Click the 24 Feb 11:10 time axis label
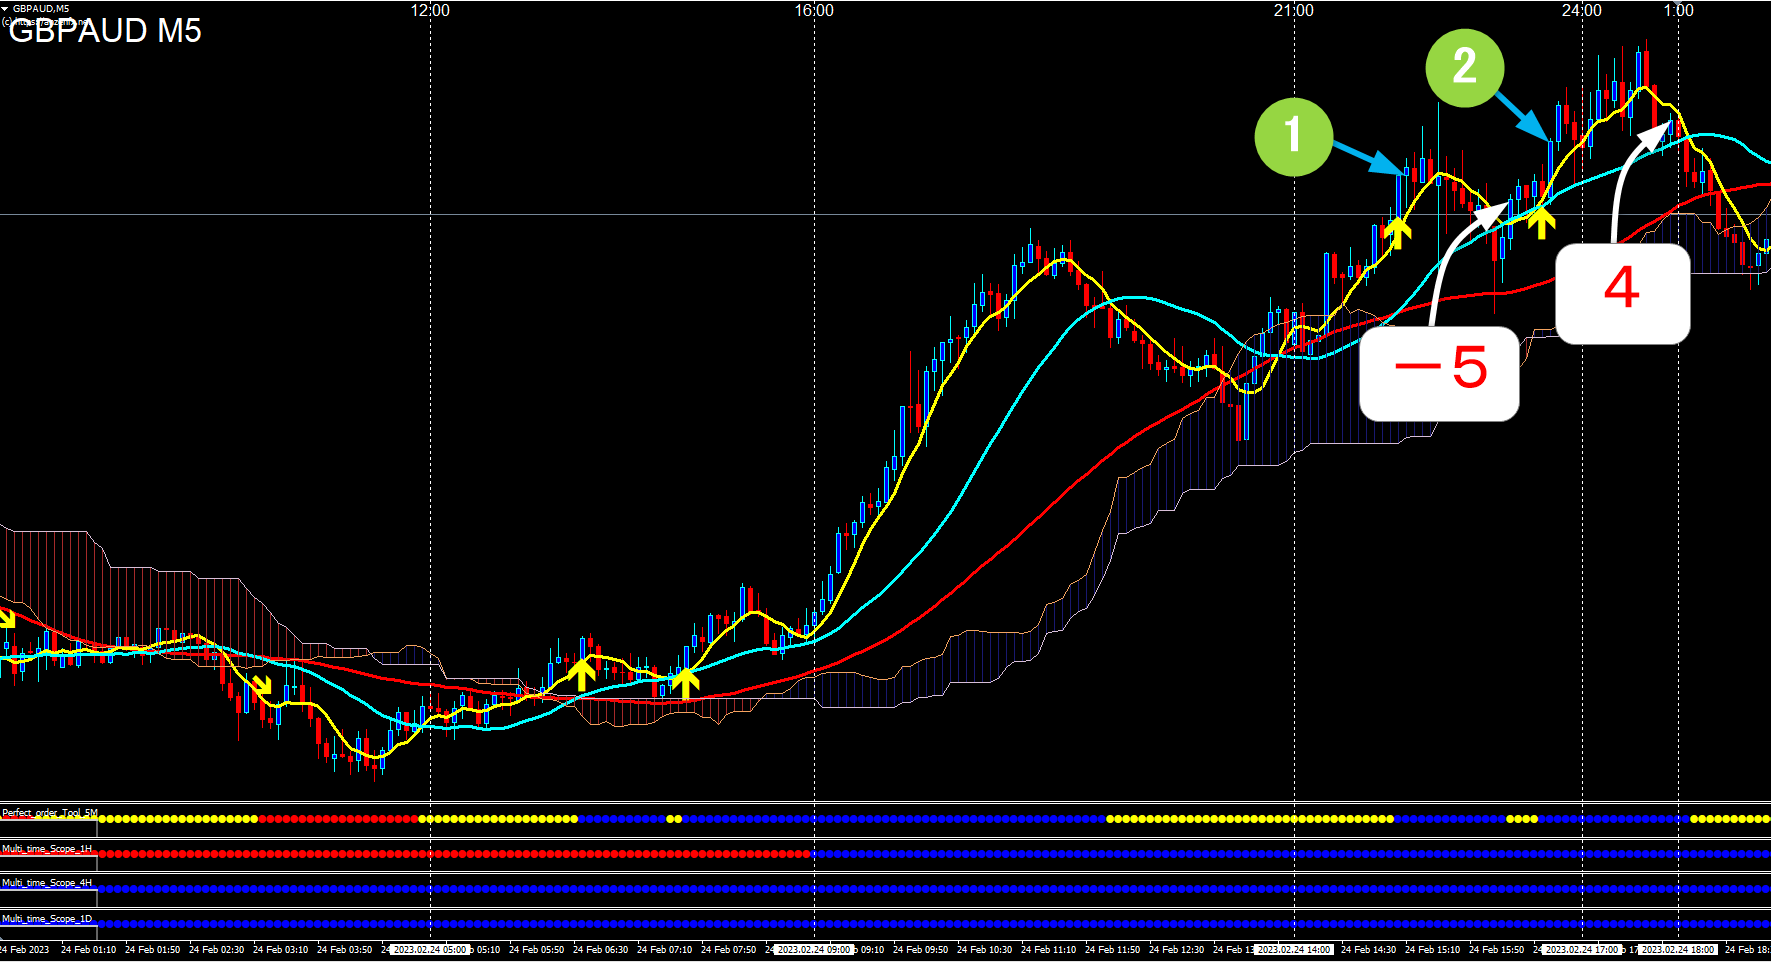The width and height of the screenshot is (1771, 962). click(1048, 950)
